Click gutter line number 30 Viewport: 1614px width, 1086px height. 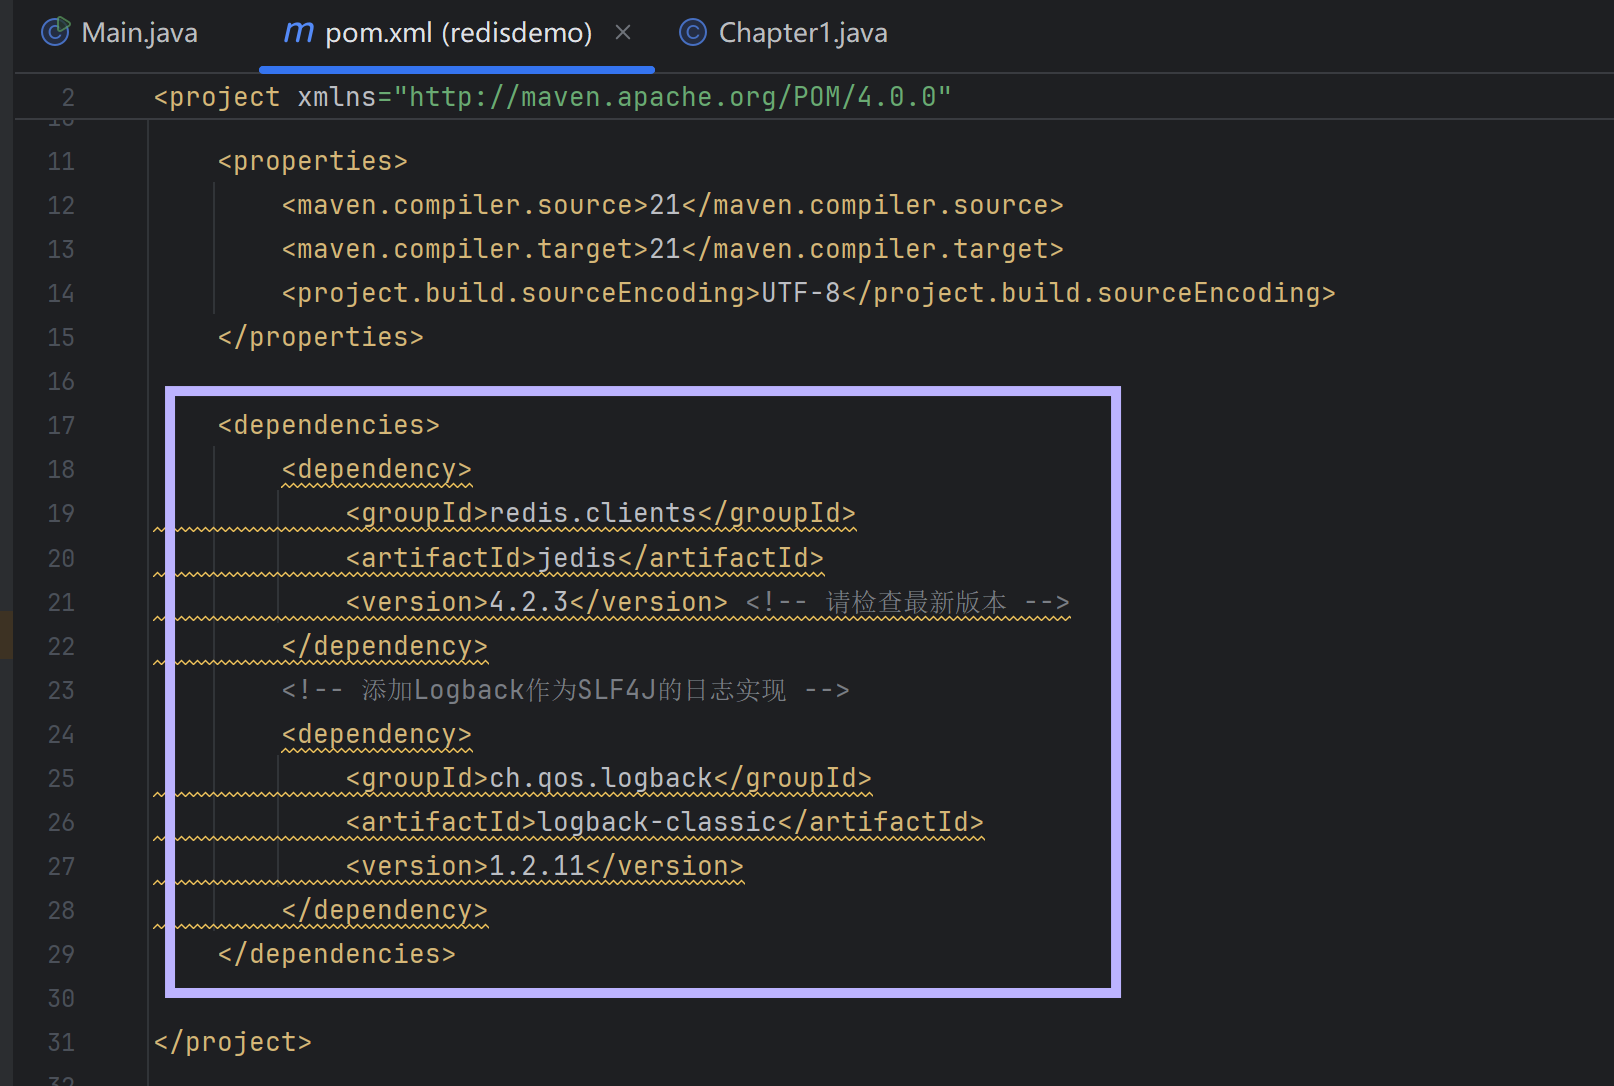pyautogui.click(x=61, y=998)
